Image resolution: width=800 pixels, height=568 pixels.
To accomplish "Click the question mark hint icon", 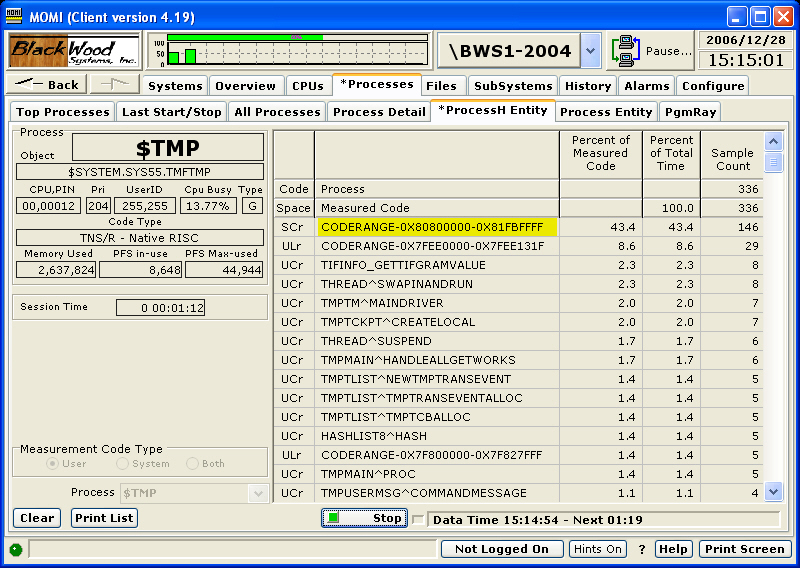I will coord(641,550).
